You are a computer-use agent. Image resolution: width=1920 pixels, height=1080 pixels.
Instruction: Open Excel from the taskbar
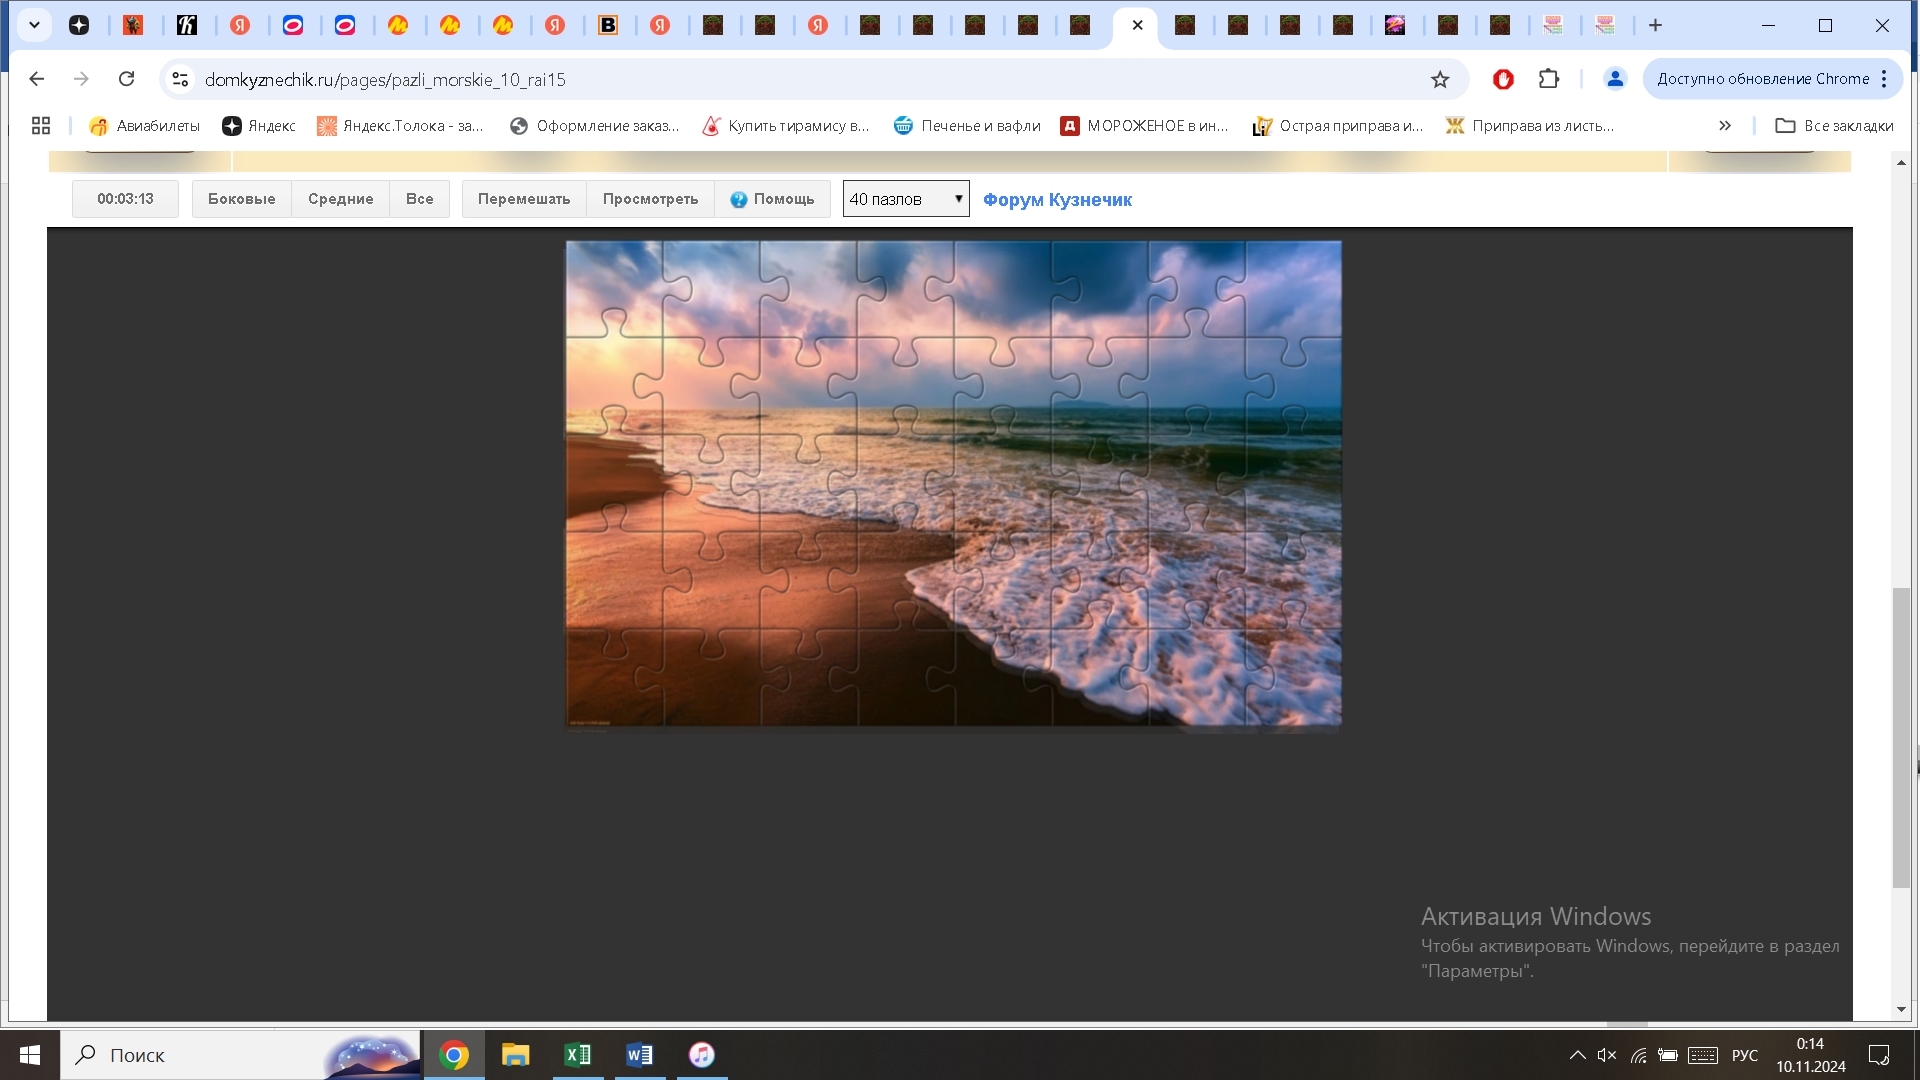(578, 1055)
